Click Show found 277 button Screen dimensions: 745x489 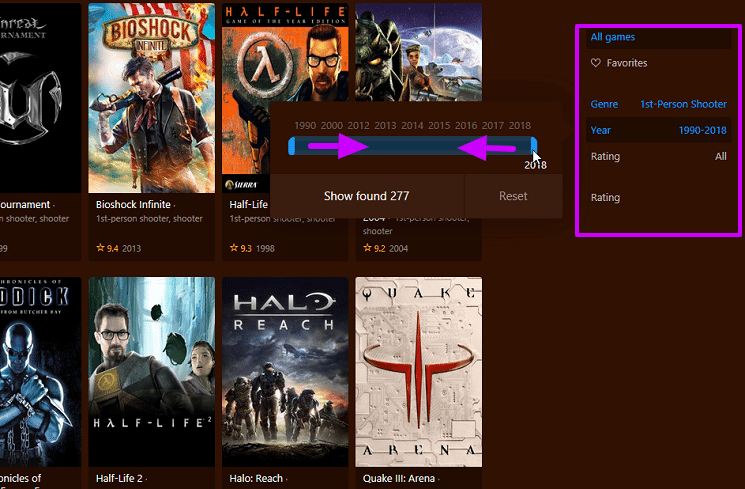pos(367,196)
